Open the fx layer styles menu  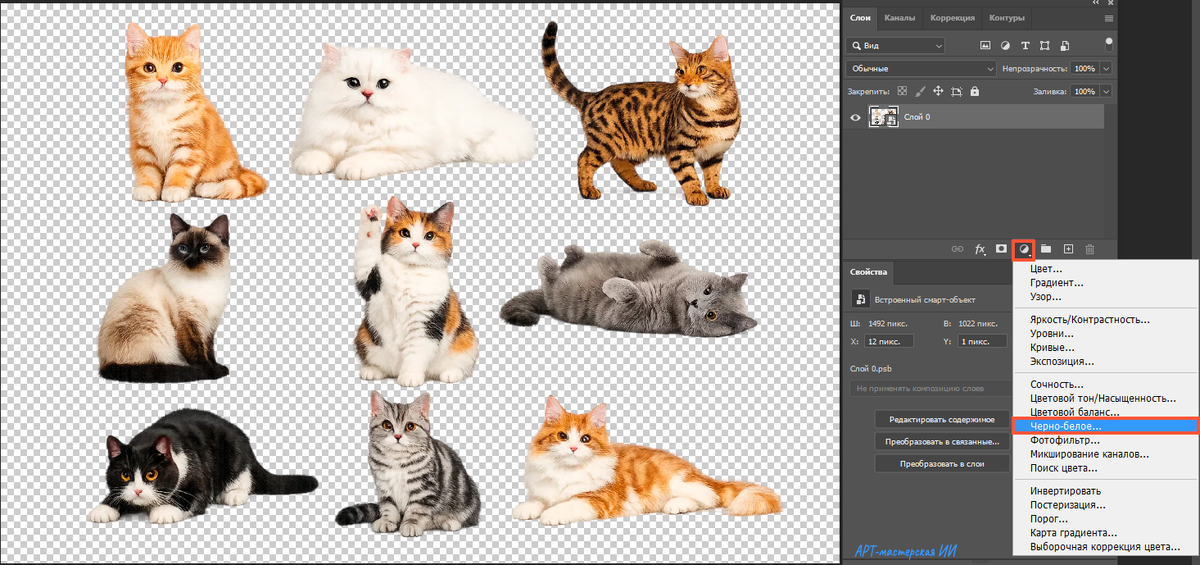(x=980, y=248)
